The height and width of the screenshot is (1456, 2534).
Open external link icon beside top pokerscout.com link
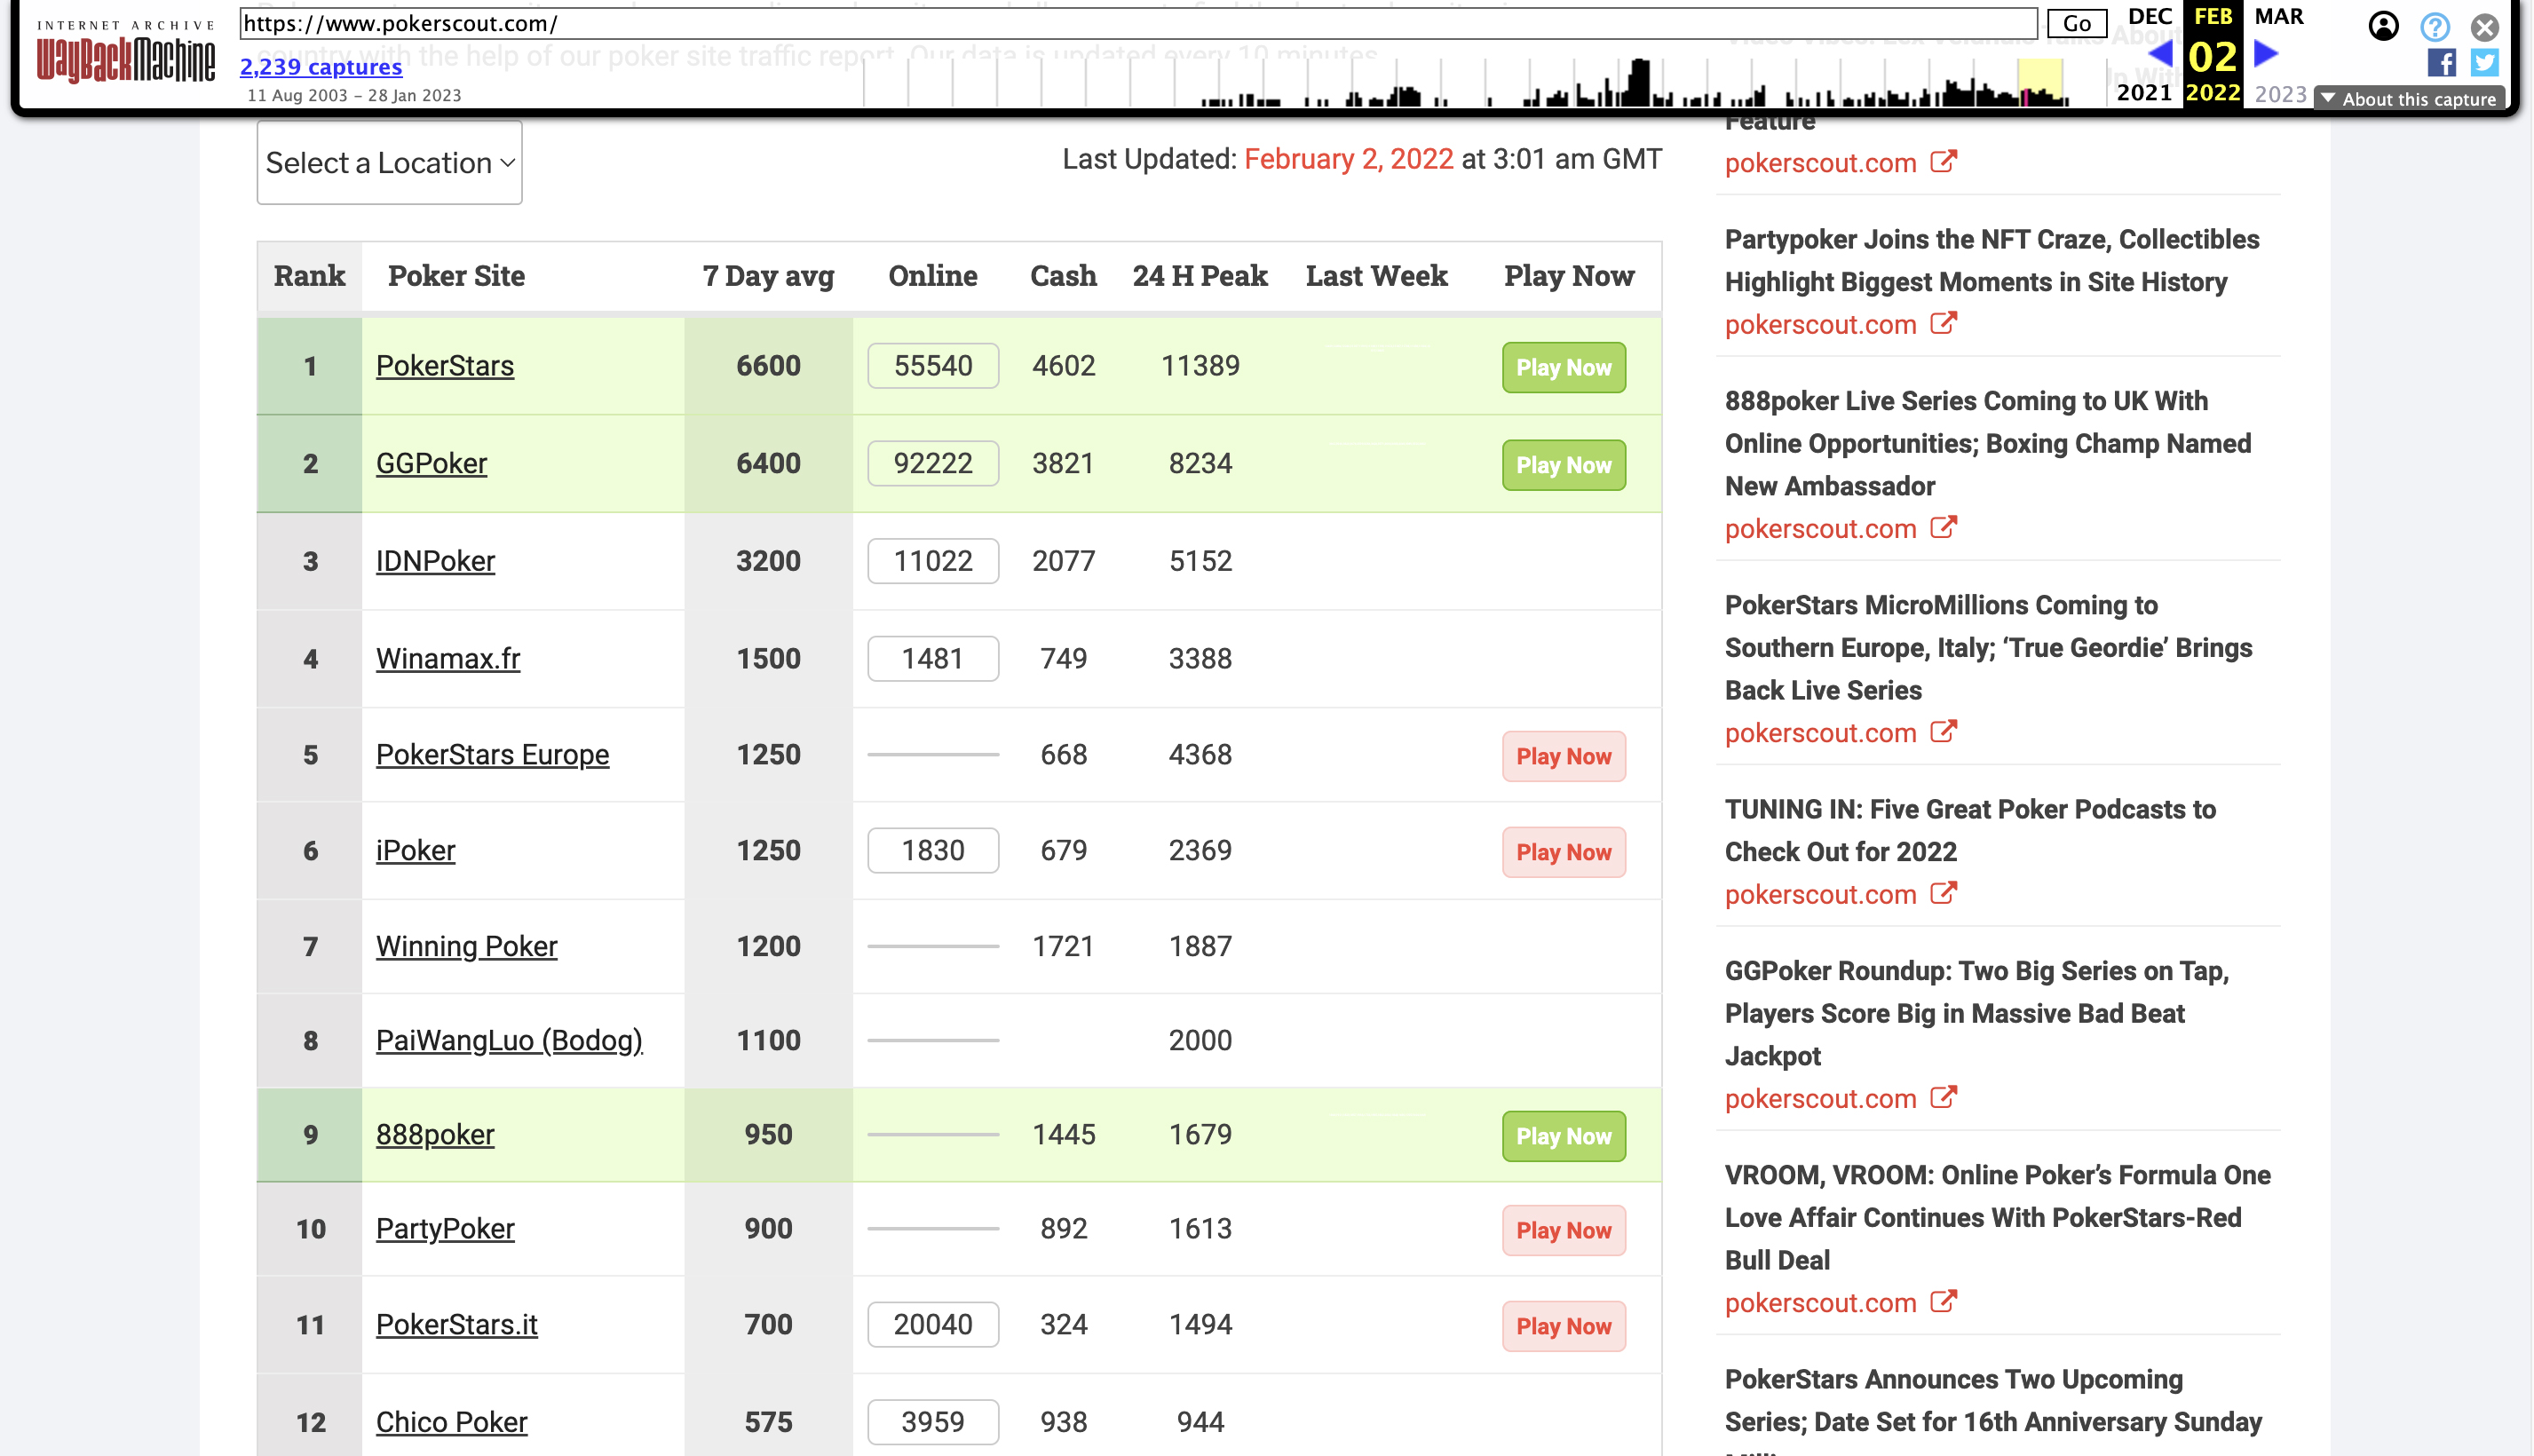click(x=1943, y=161)
